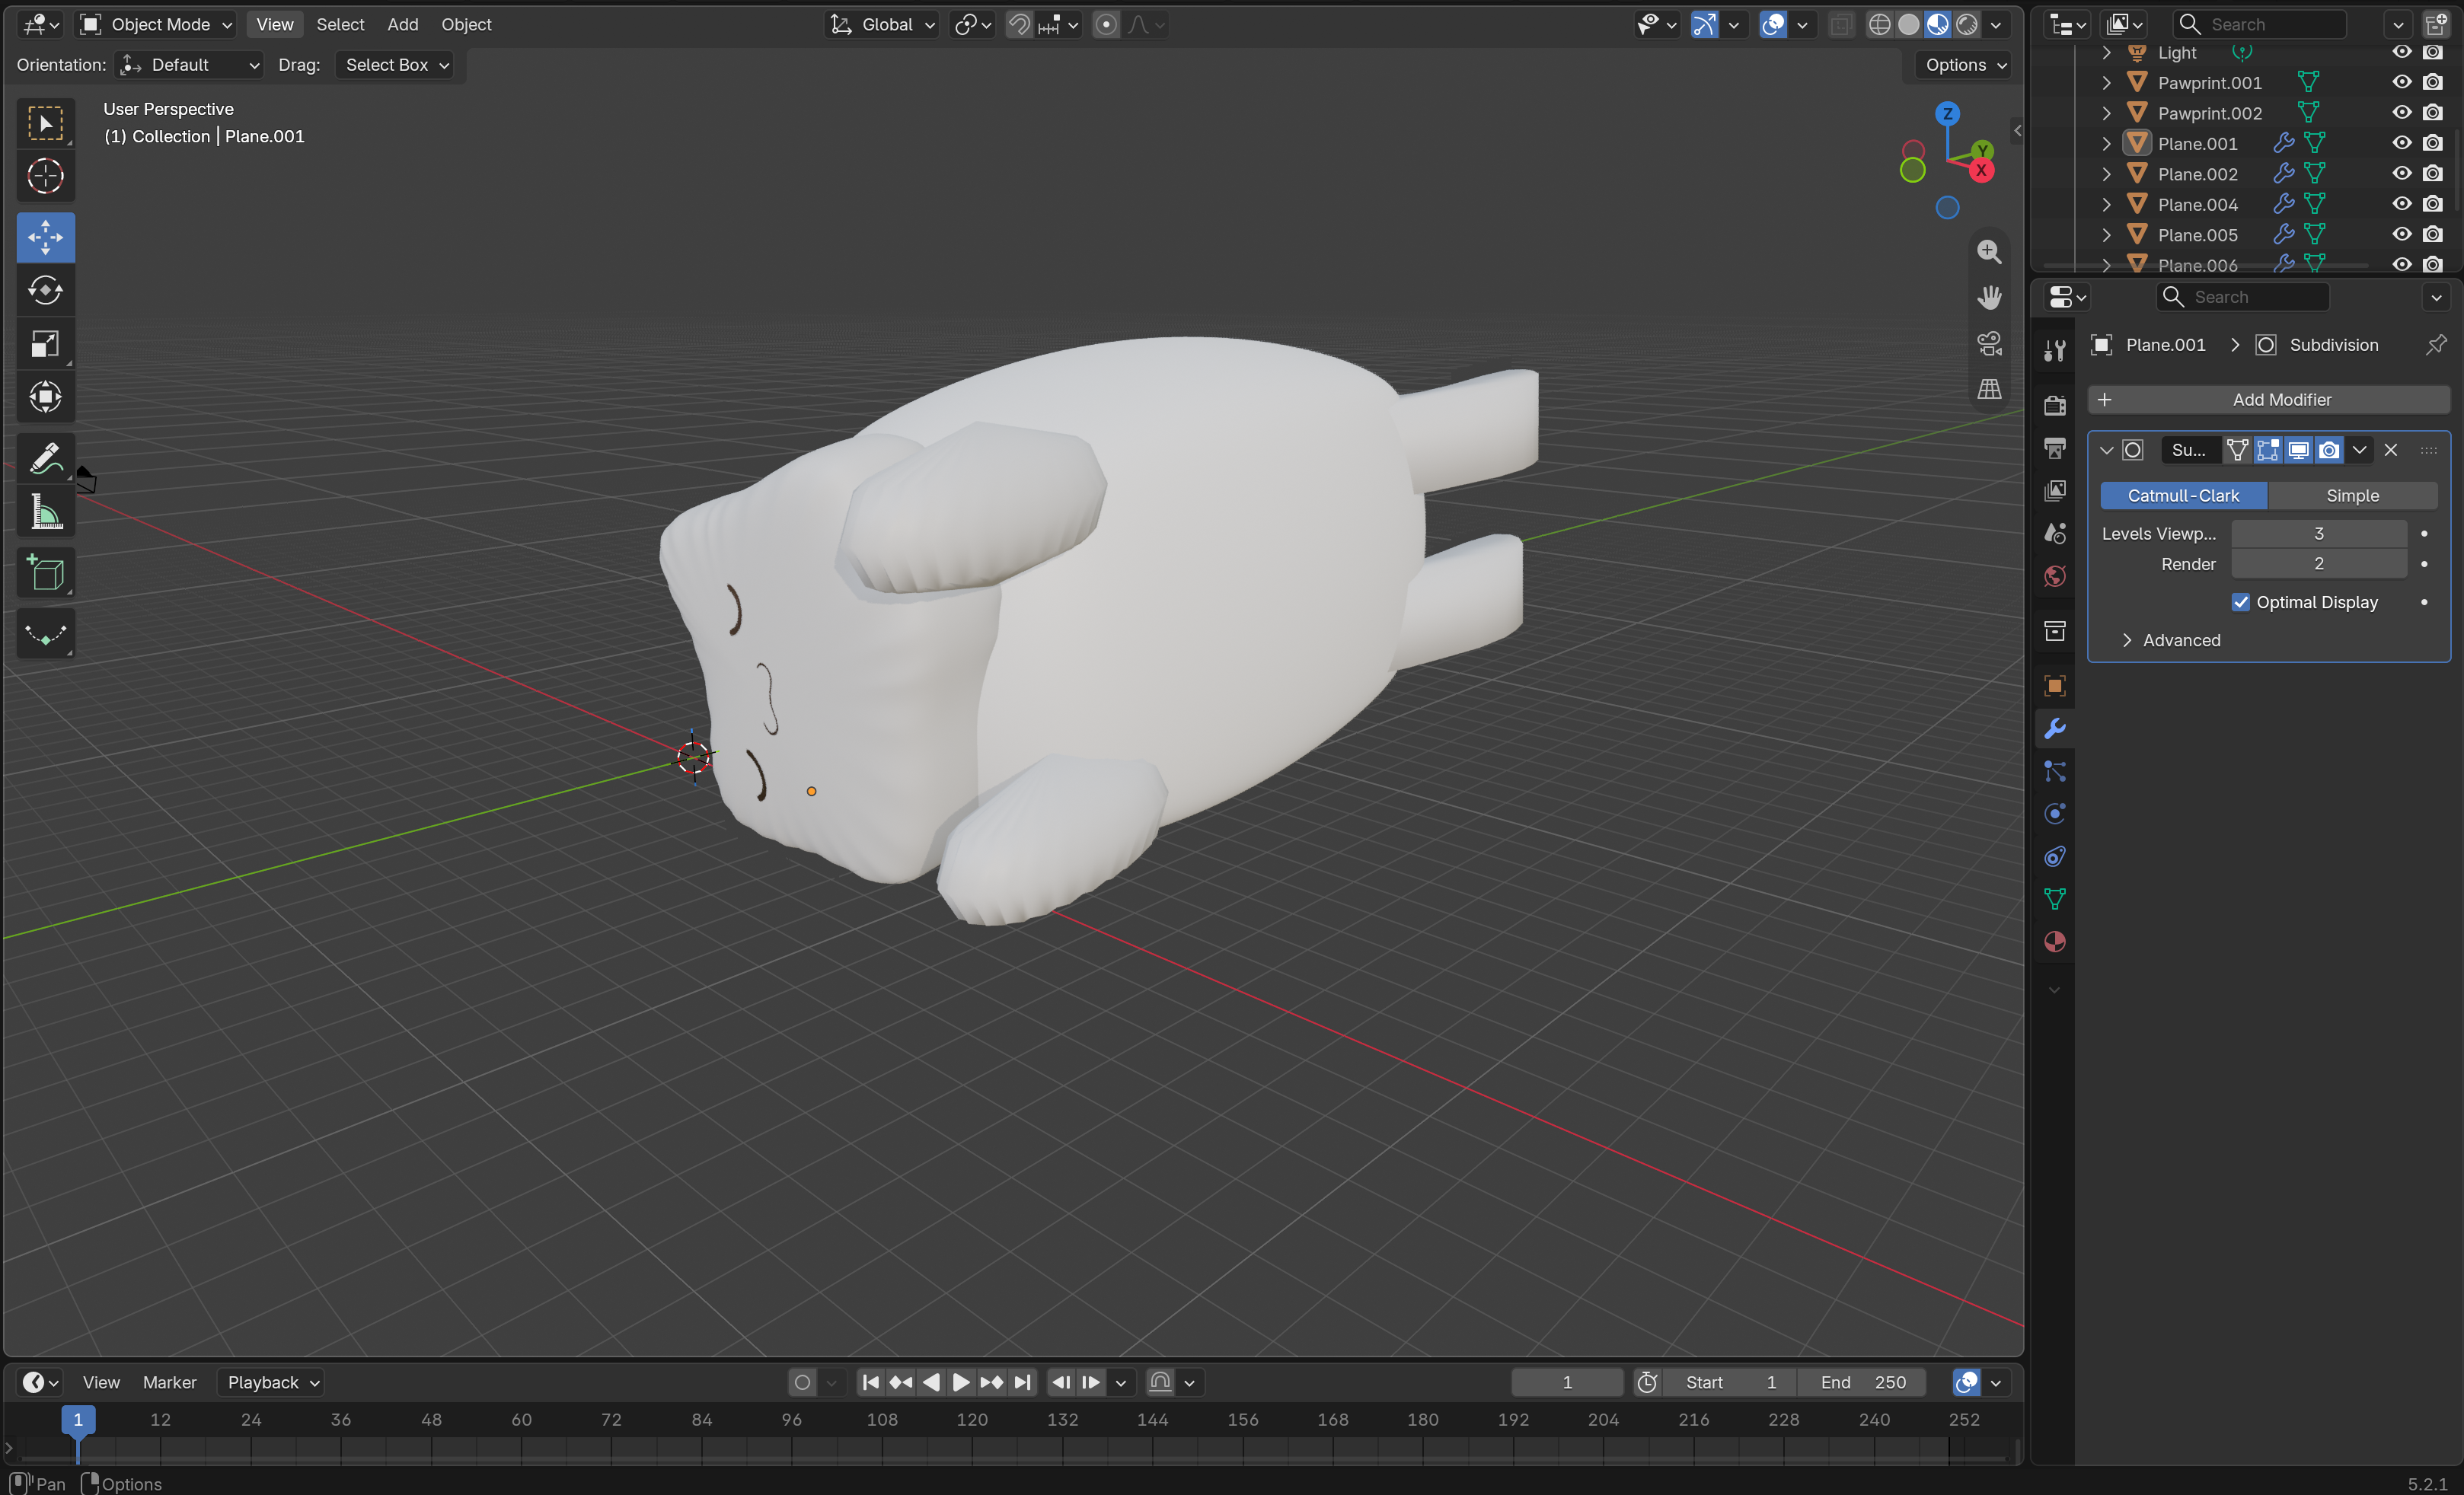2464x1495 pixels.
Task: Toggle snapping magnet icon
Action: (1019, 25)
